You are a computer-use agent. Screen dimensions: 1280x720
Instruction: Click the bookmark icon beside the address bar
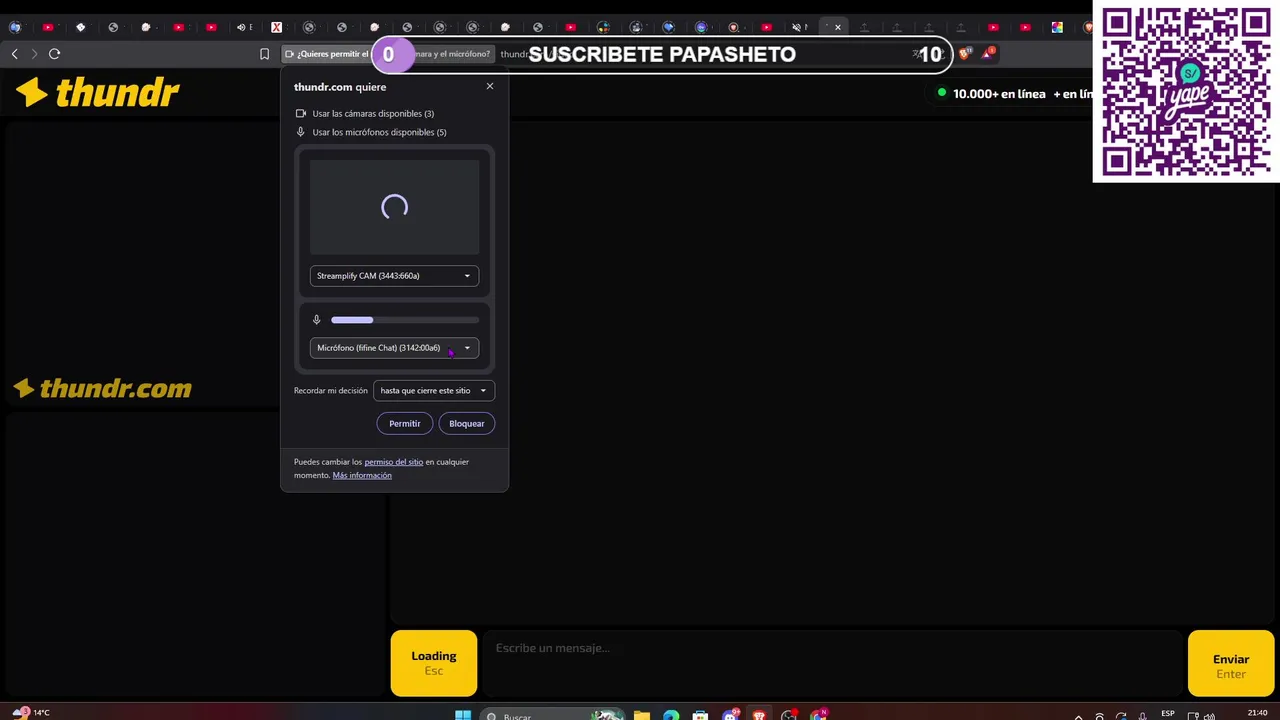coord(265,54)
